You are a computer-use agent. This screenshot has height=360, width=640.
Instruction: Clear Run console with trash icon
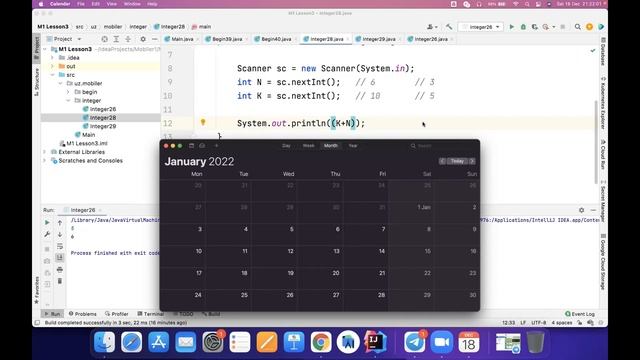(x=60, y=281)
